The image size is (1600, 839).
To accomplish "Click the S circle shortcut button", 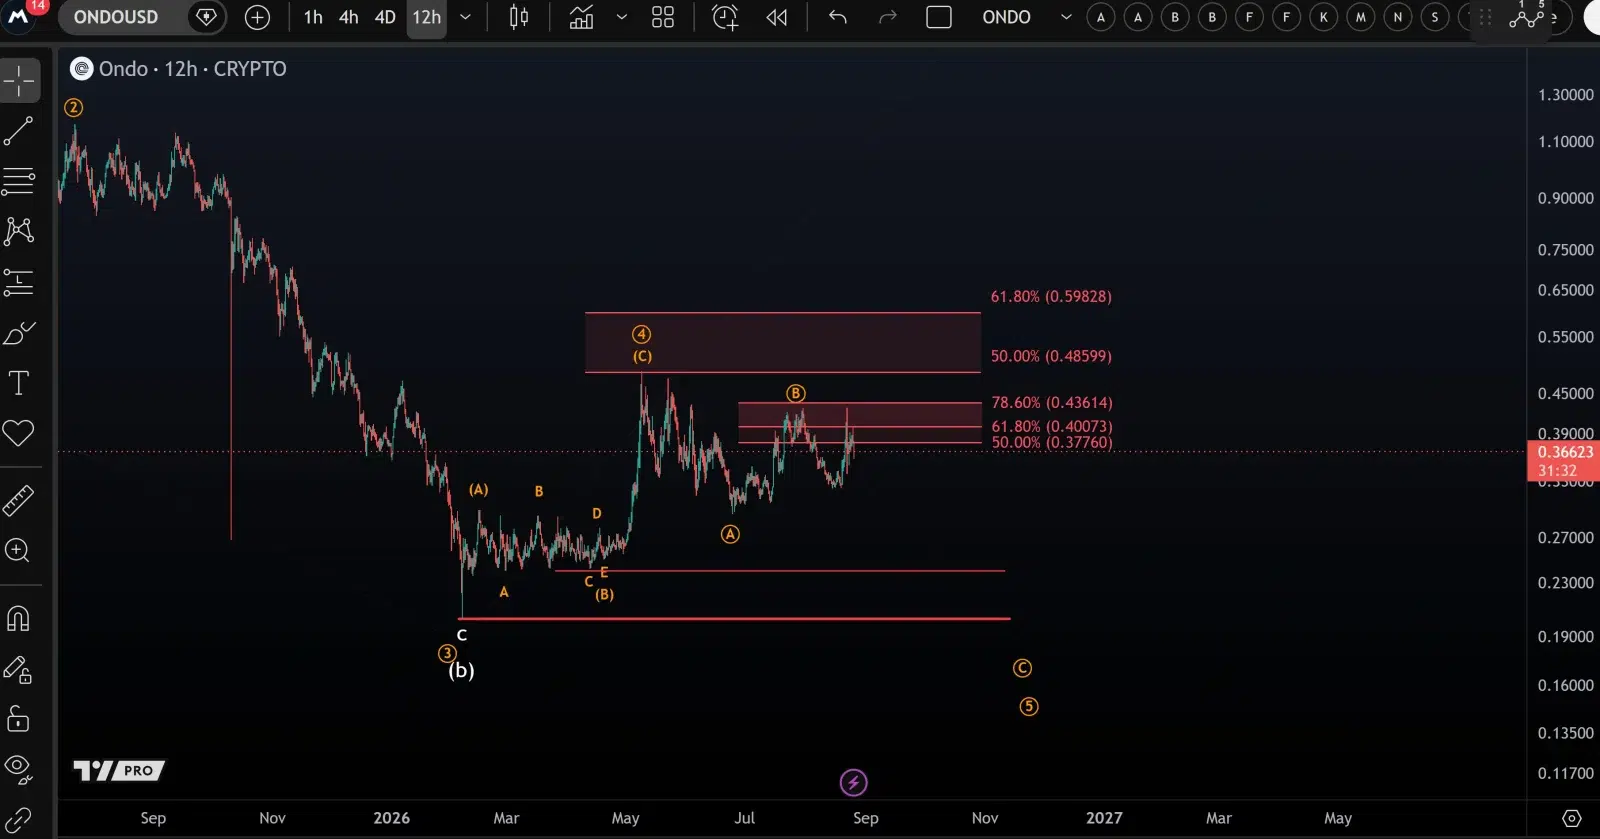I will [1435, 17].
